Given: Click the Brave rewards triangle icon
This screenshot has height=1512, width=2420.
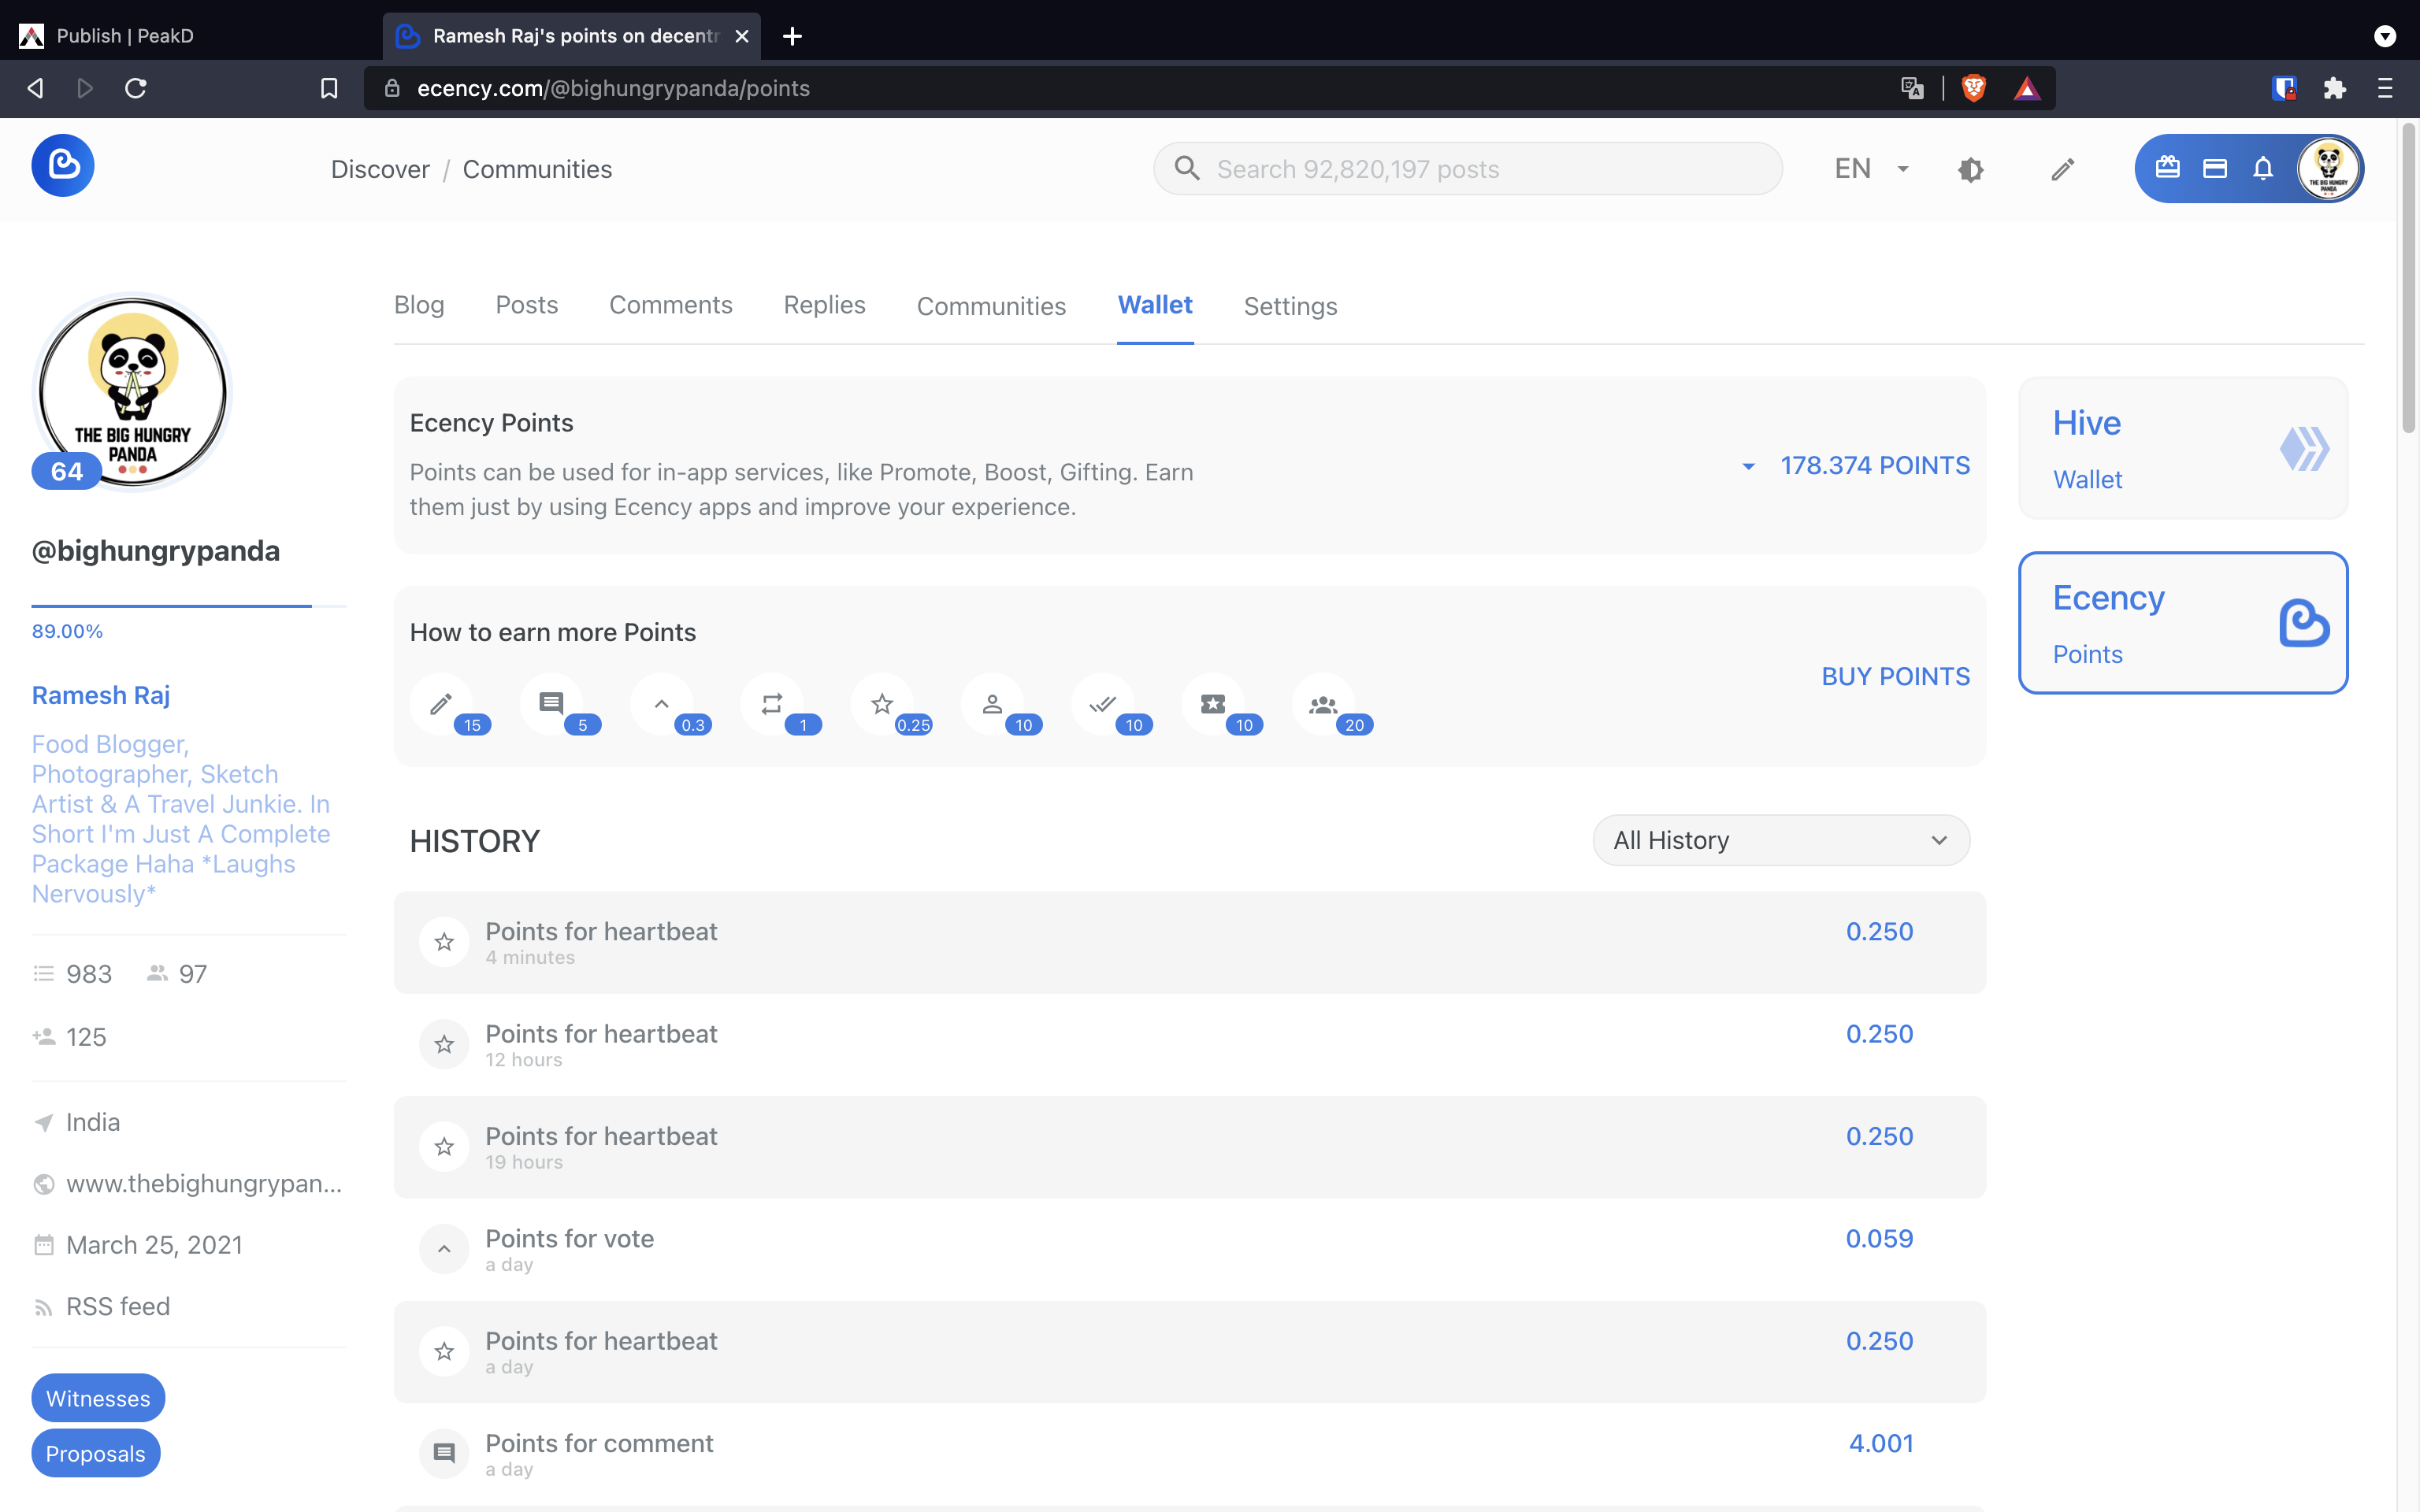Looking at the screenshot, I should click(2026, 89).
